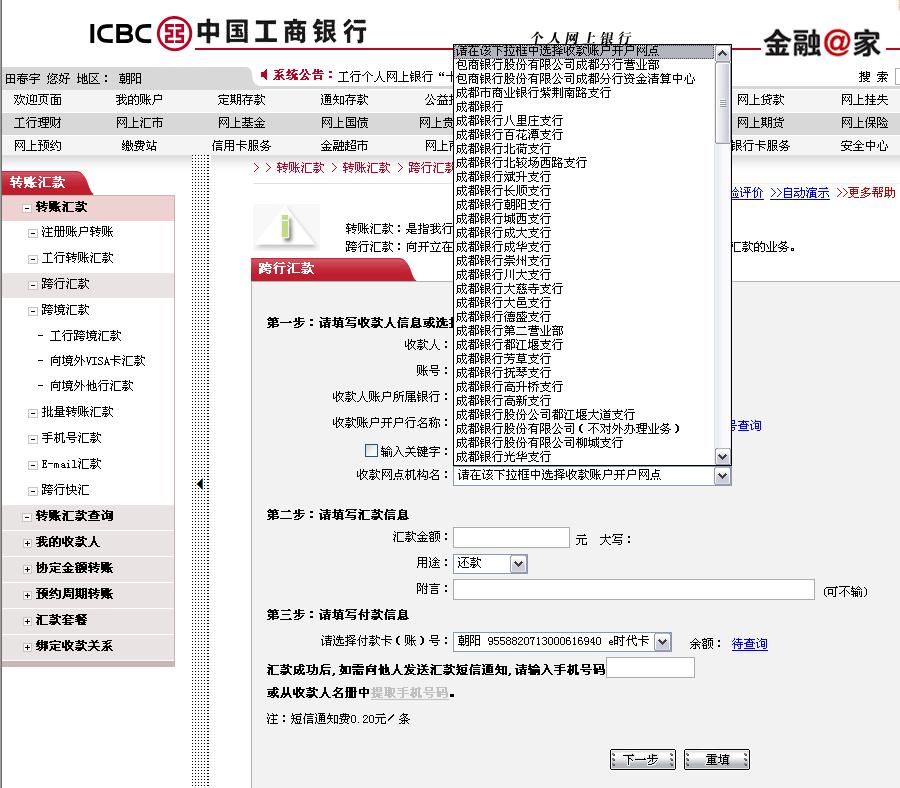The height and width of the screenshot is (788, 900).
Task: Open the 自动演示 link
Action: (800, 192)
